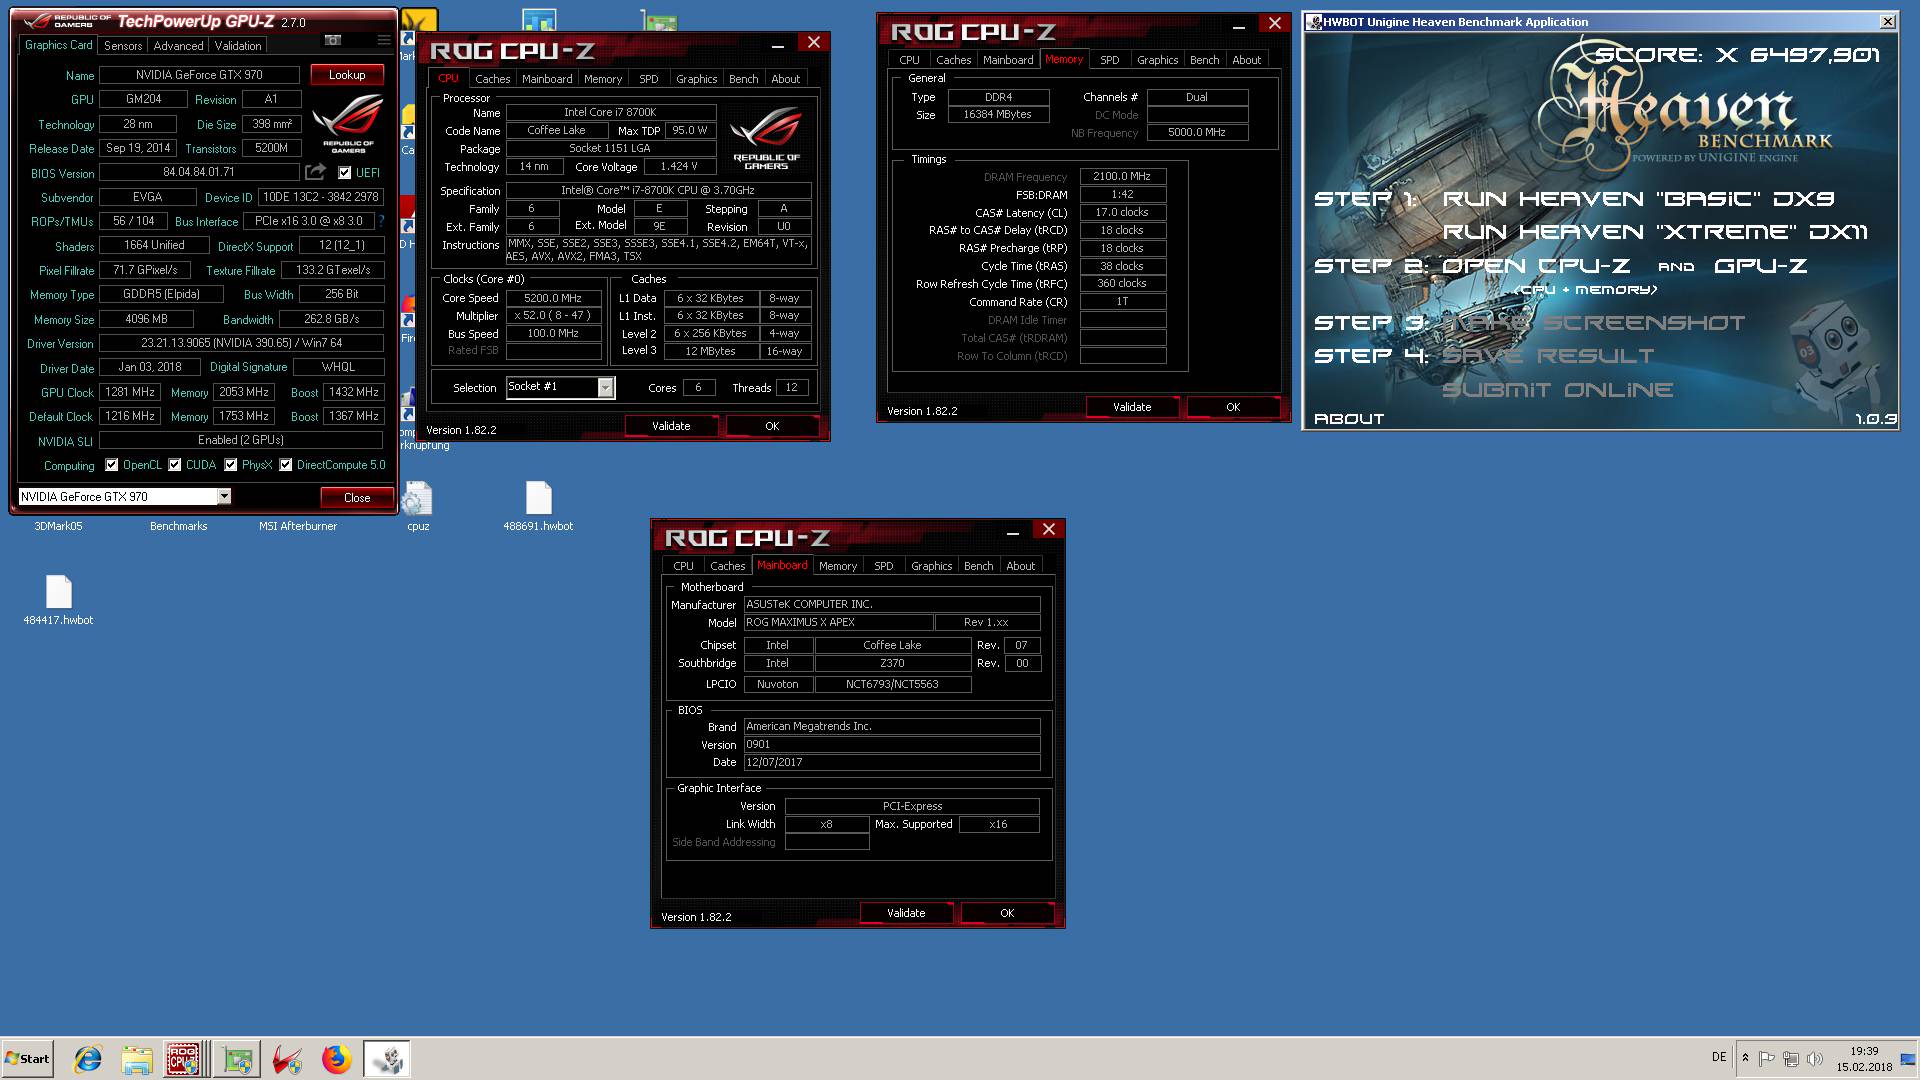This screenshot has width=1920, height=1080.
Task: Expand the GPU selection dropdown in GPU-Z
Action: [224, 497]
